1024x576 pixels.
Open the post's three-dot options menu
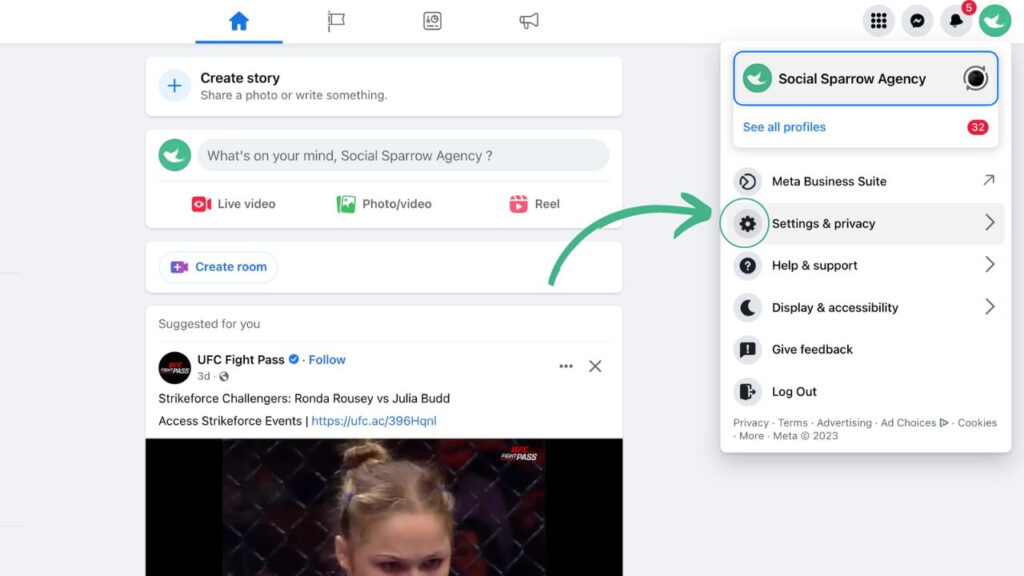pos(566,366)
